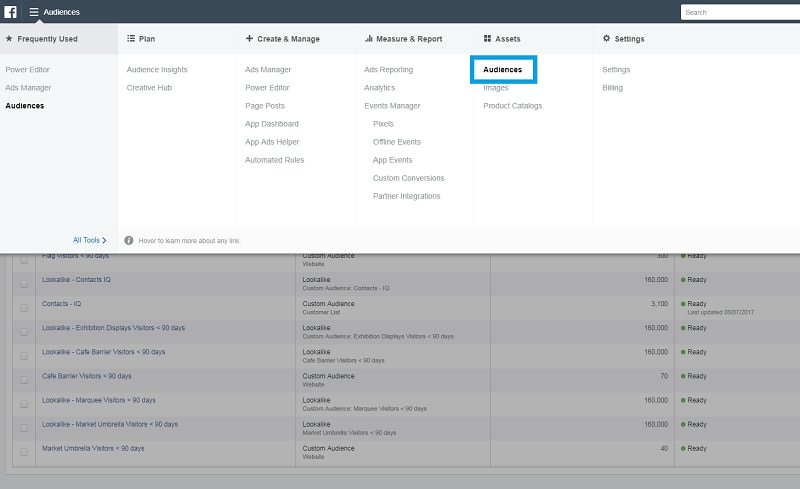The width and height of the screenshot is (800, 489).
Task: Open App Ads Helper
Action: coord(272,142)
